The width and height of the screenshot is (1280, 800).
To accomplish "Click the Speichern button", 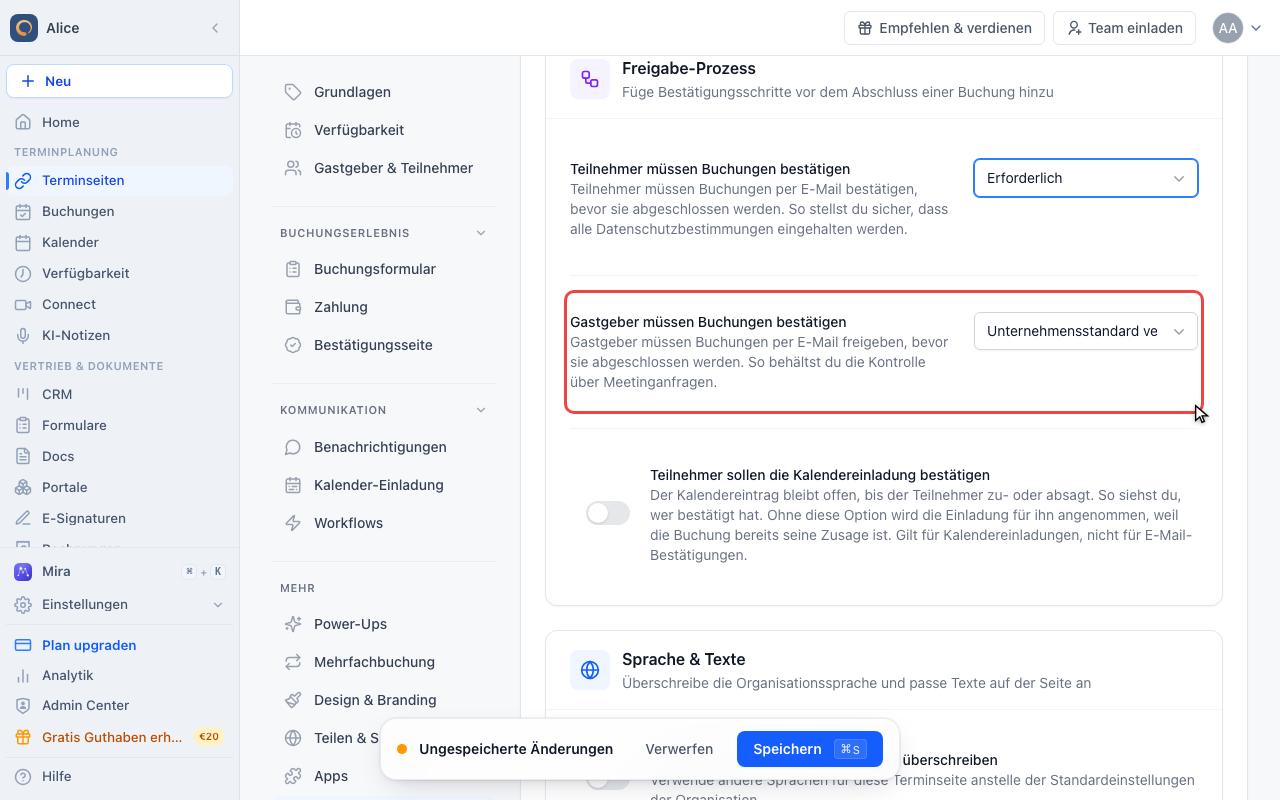I will [x=810, y=749].
